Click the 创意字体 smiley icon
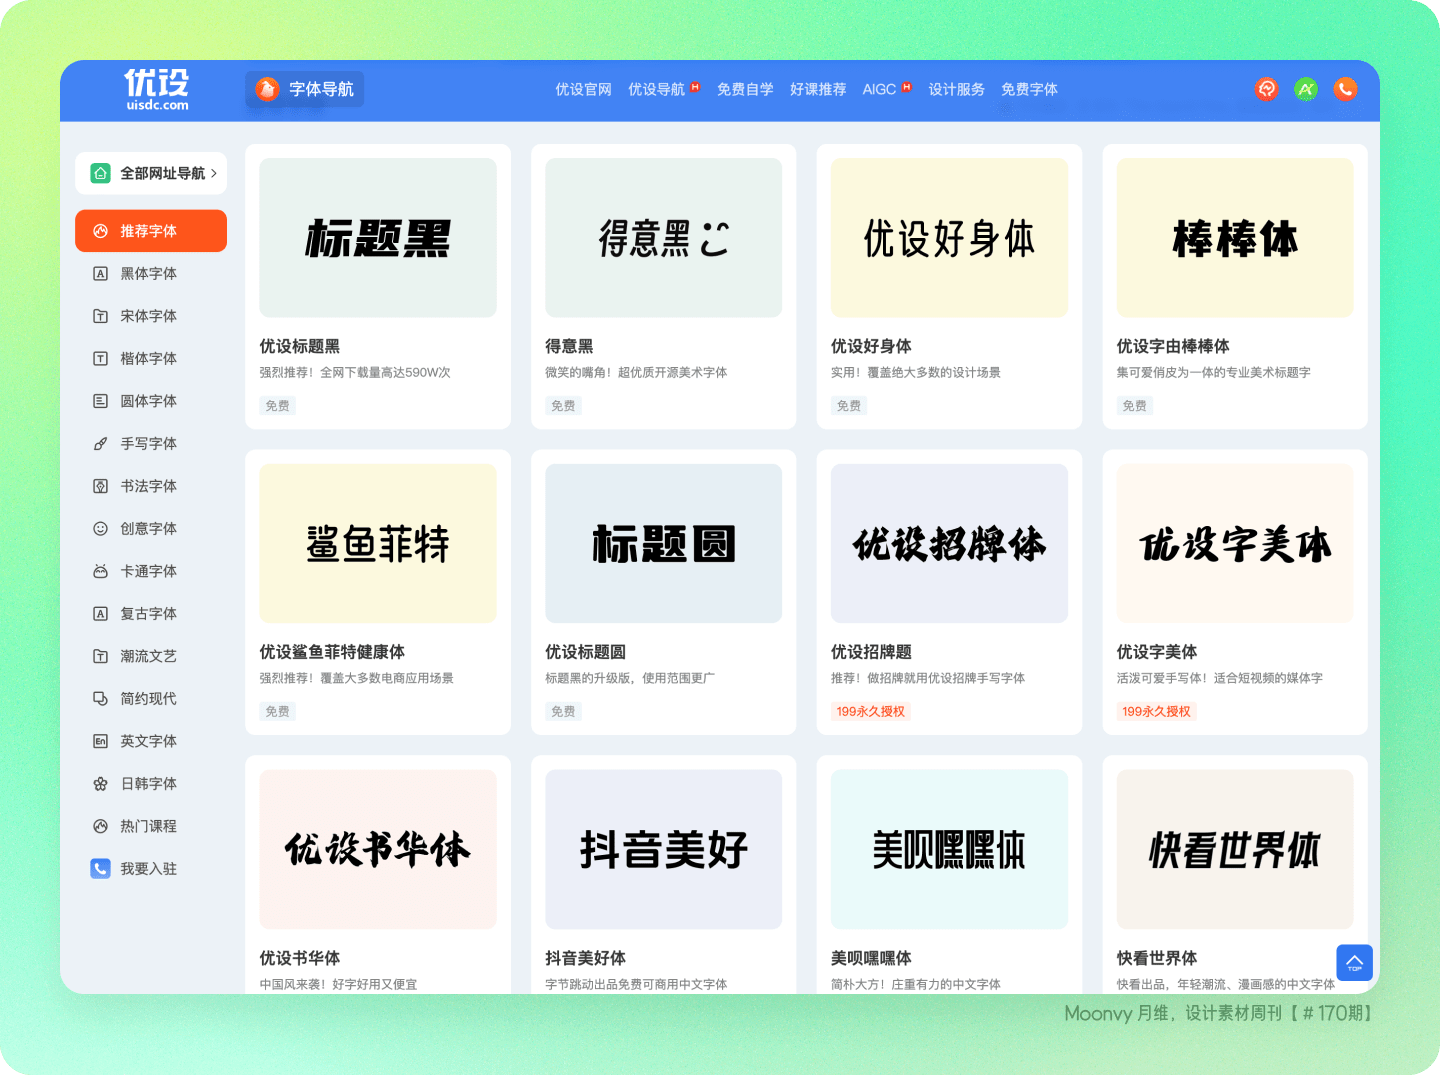Viewport: 1440px width, 1075px height. click(x=100, y=528)
